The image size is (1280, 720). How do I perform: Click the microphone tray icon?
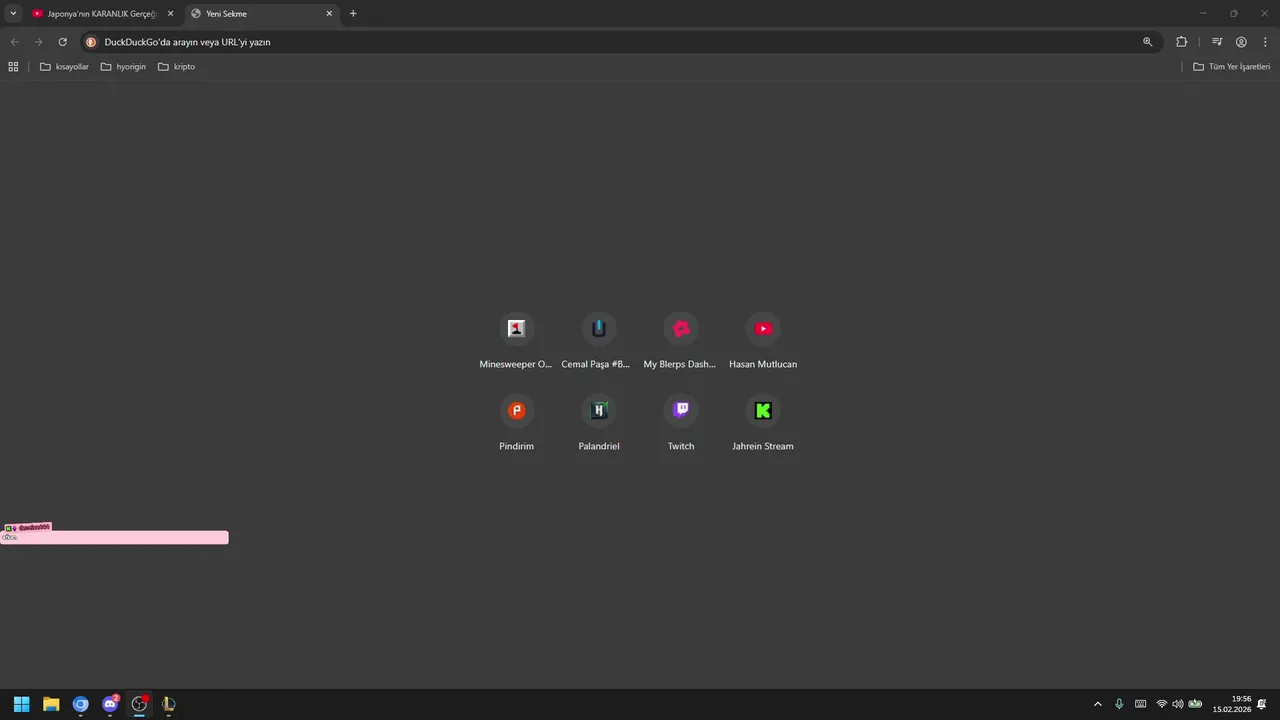pyautogui.click(x=1119, y=704)
